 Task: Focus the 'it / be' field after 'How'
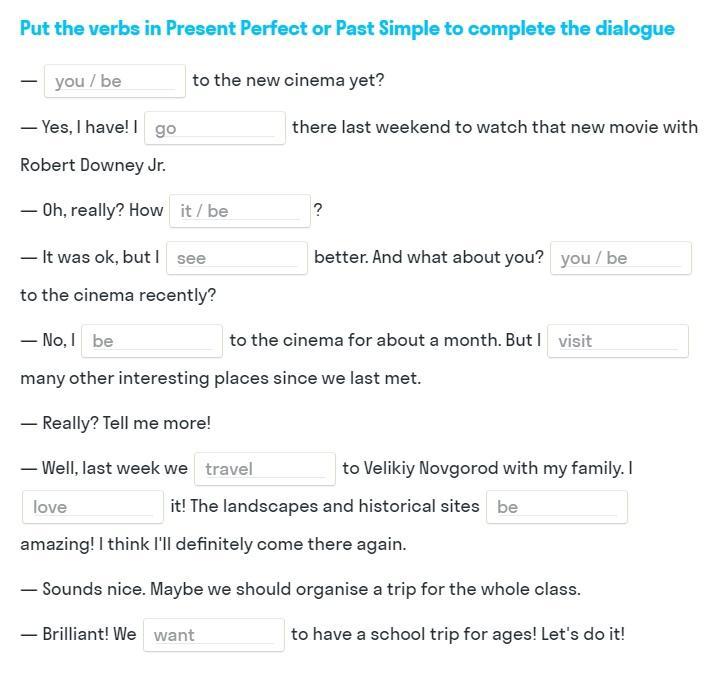(240, 211)
